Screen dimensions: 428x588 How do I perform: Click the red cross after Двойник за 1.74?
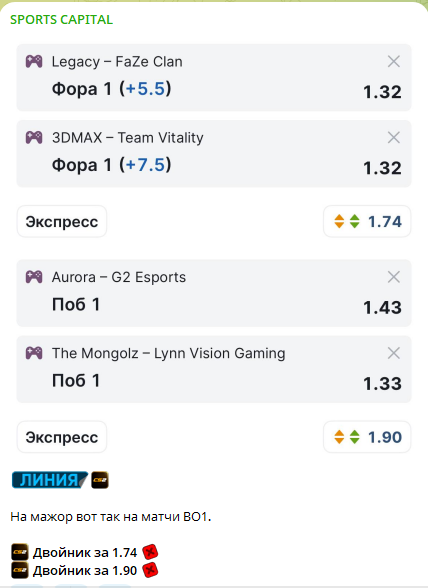[150, 552]
